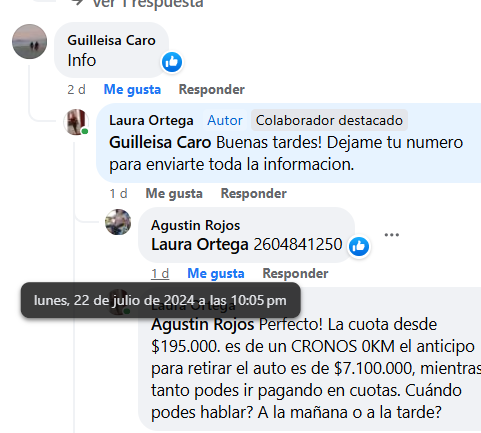The image size is (481, 433).
Task: Reply to Agustin Rojos's comment
Action: tap(295, 273)
